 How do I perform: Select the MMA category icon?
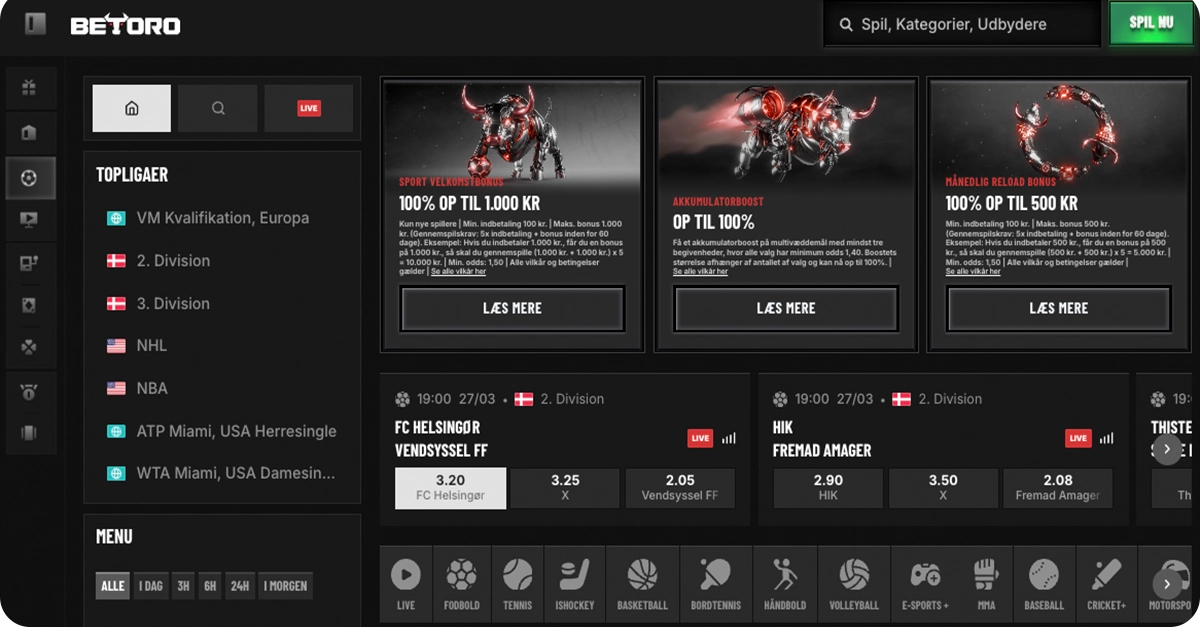(987, 585)
